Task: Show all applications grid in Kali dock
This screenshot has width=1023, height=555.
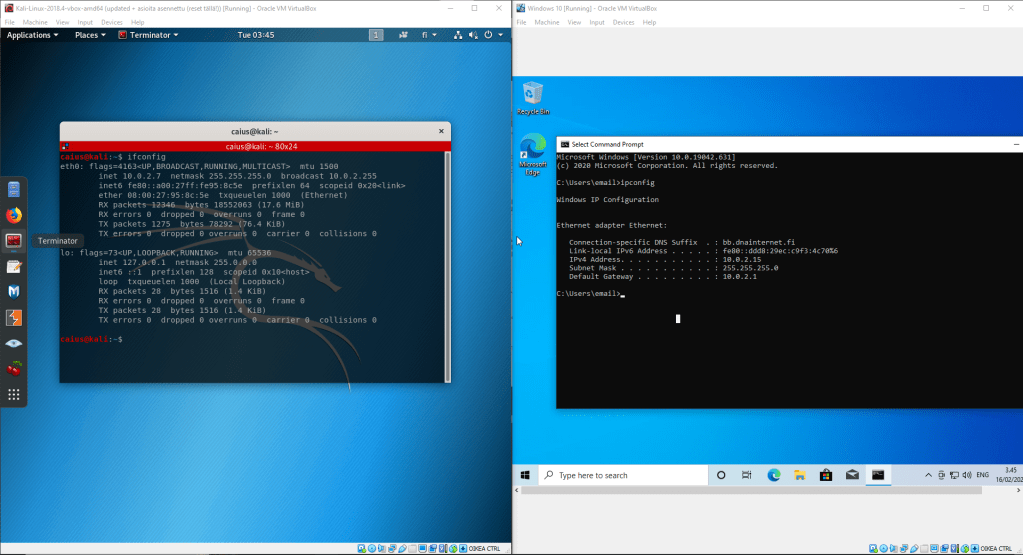Action: [x=14, y=395]
